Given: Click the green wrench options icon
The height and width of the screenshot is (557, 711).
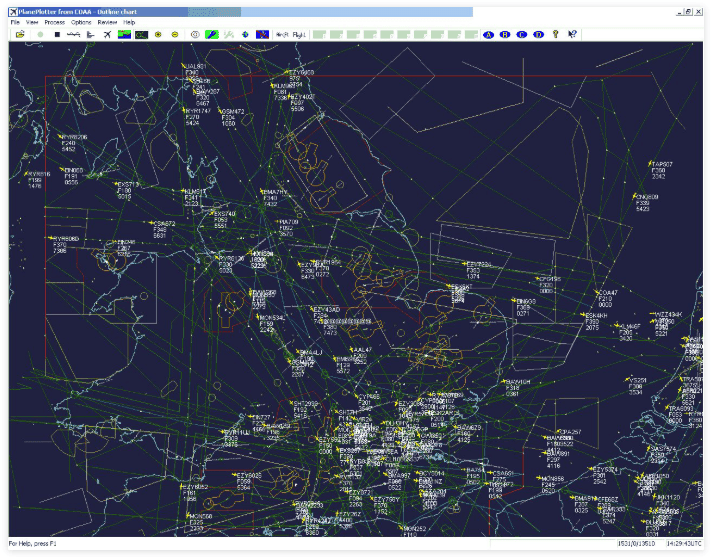Looking at the screenshot, I should point(212,34).
